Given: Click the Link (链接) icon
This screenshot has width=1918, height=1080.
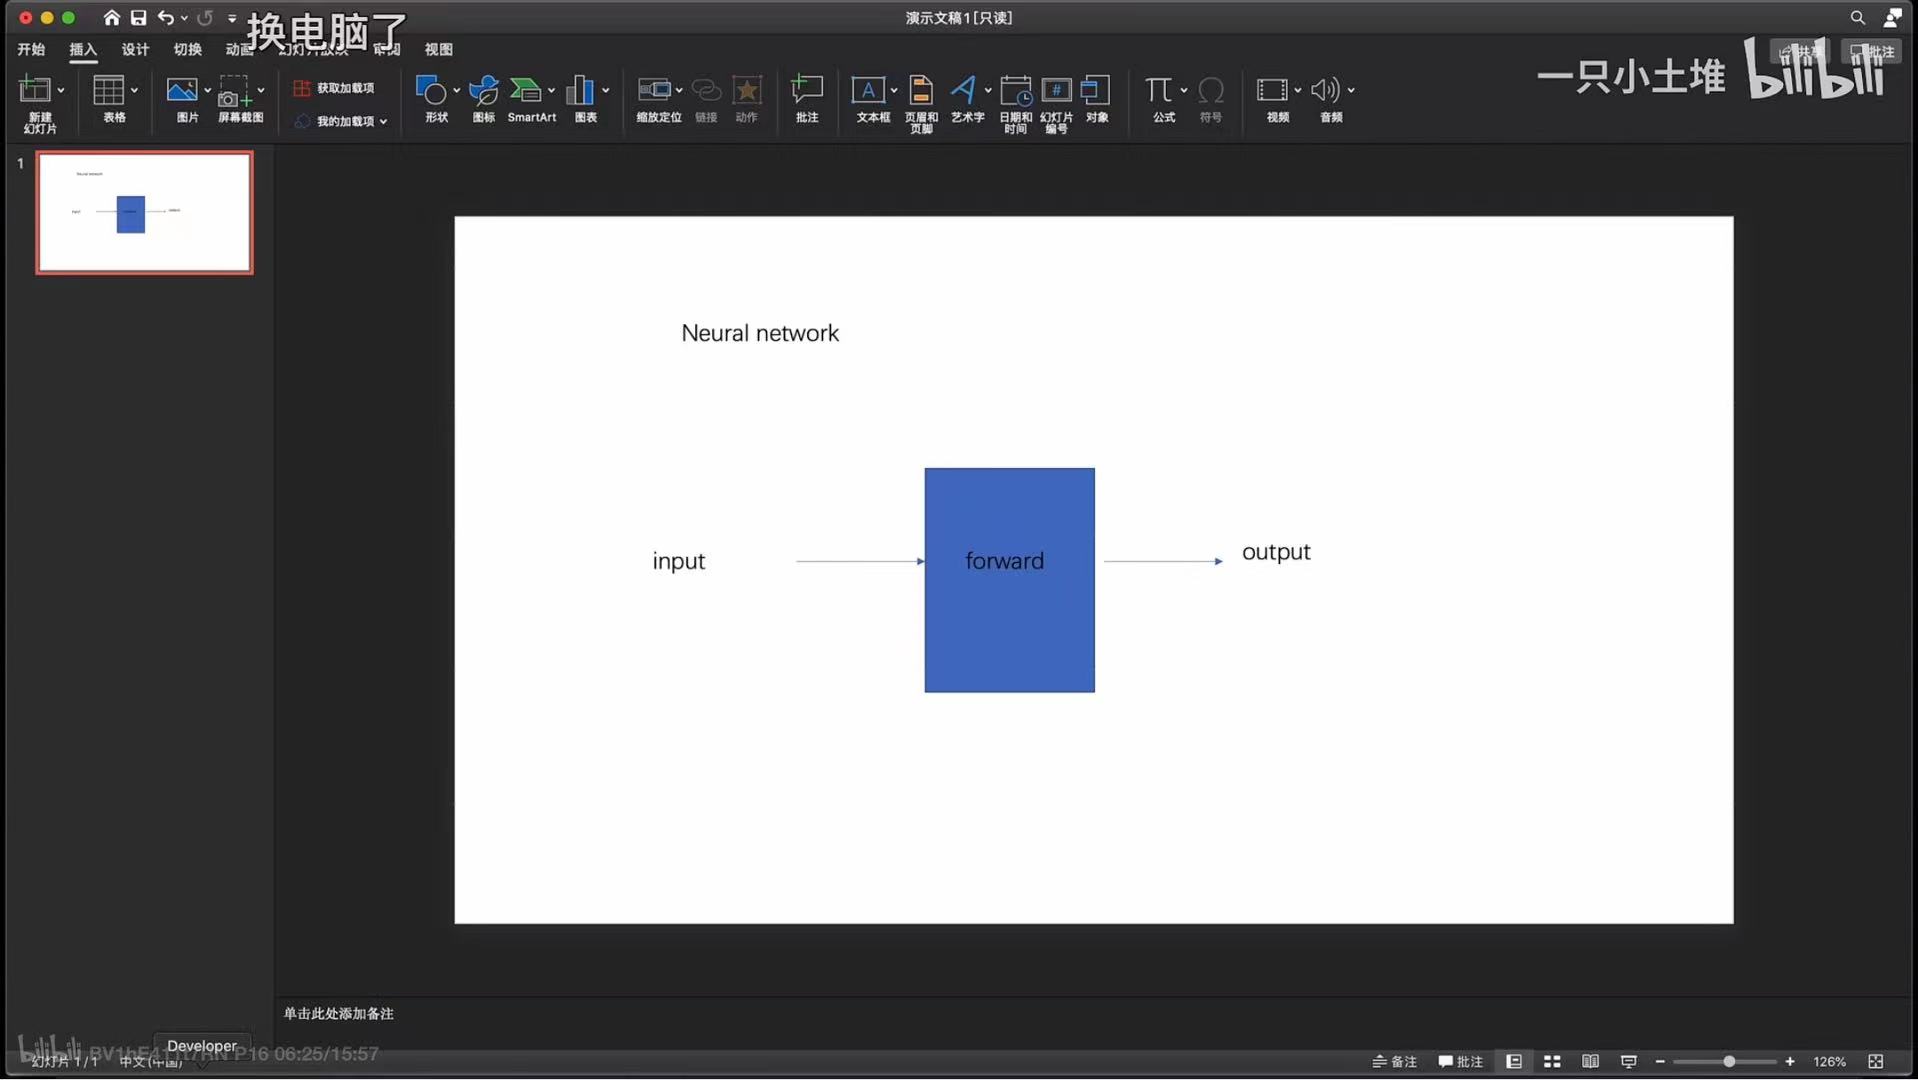Looking at the screenshot, I should pyautogui.click(x=706, y=90).
